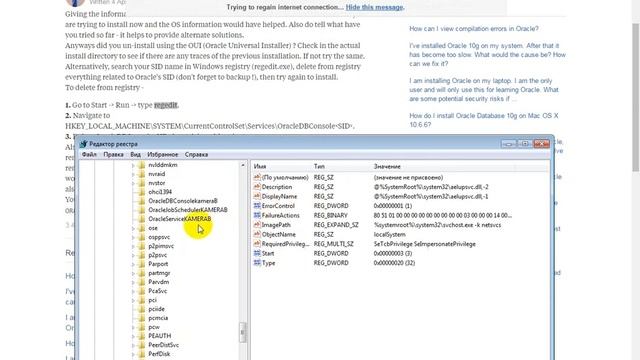Open the Правка menu
This screenshot has width=640, height=360.
(x=113, y=155)
